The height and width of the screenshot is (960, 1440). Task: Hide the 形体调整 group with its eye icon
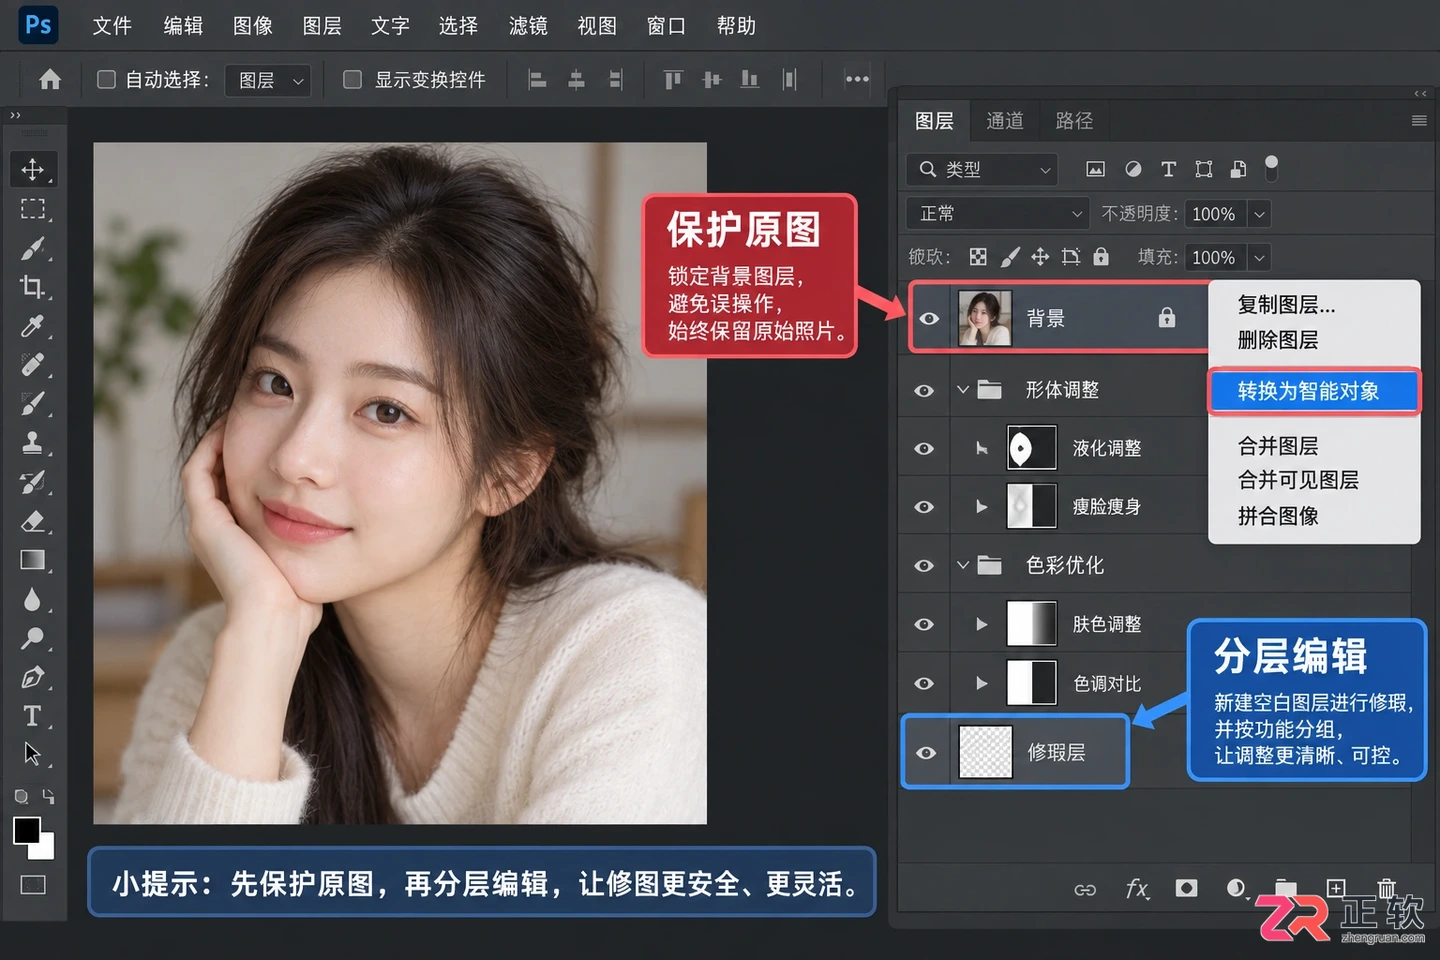coord(925,390)
